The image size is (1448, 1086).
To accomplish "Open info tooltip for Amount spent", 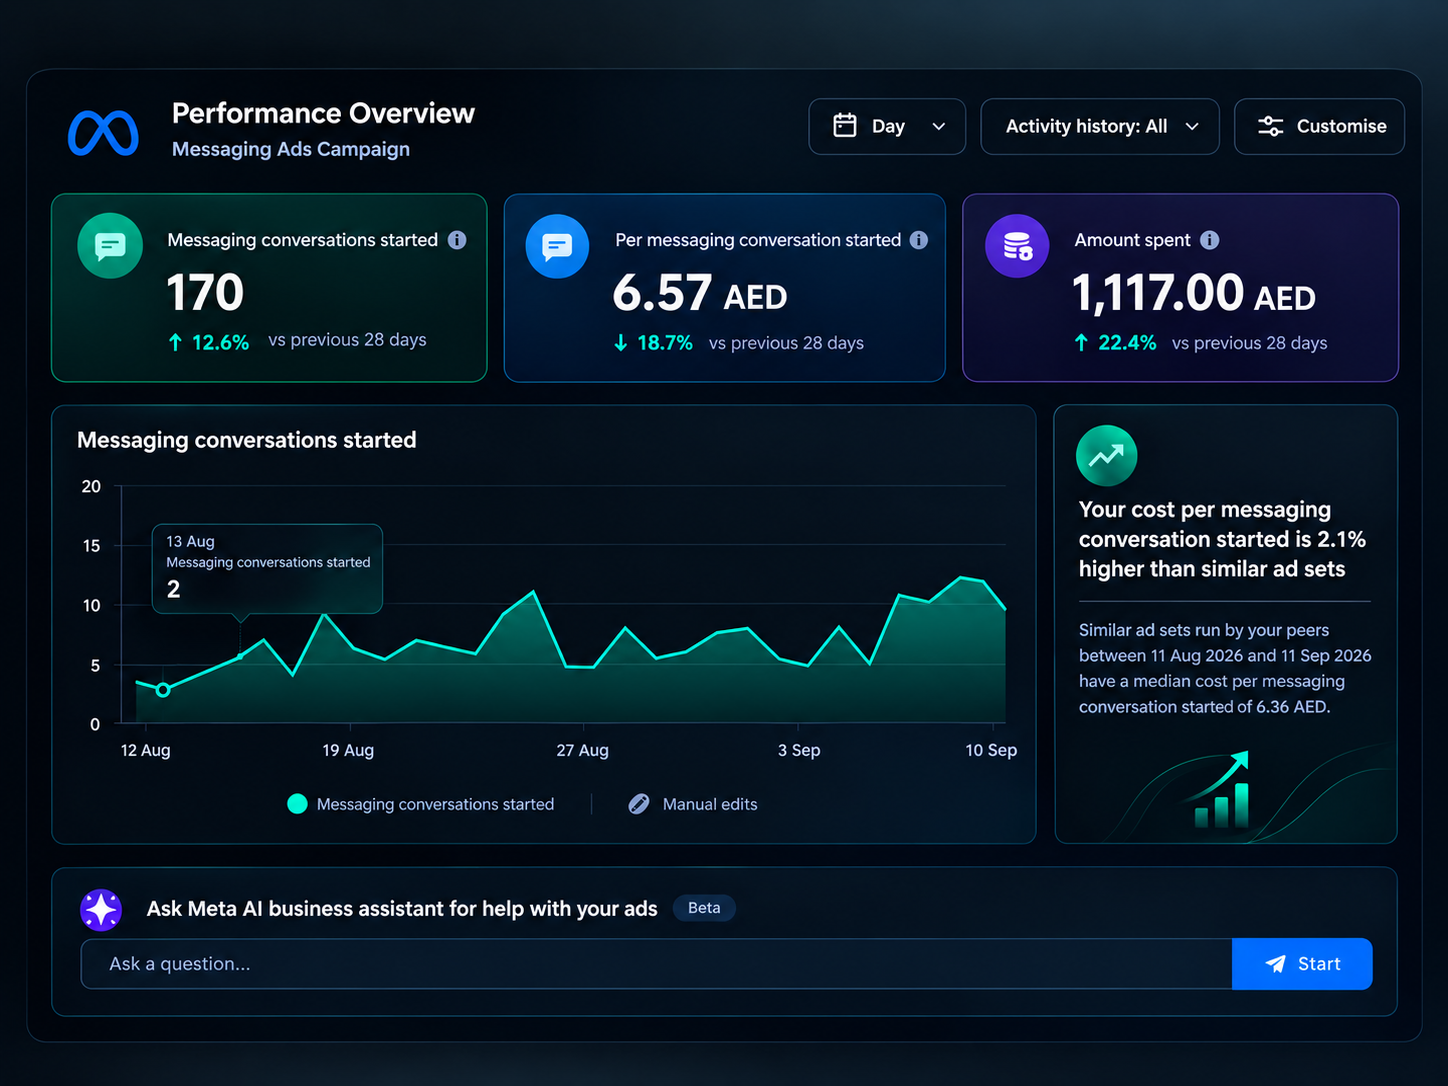I will (1209, 240).
